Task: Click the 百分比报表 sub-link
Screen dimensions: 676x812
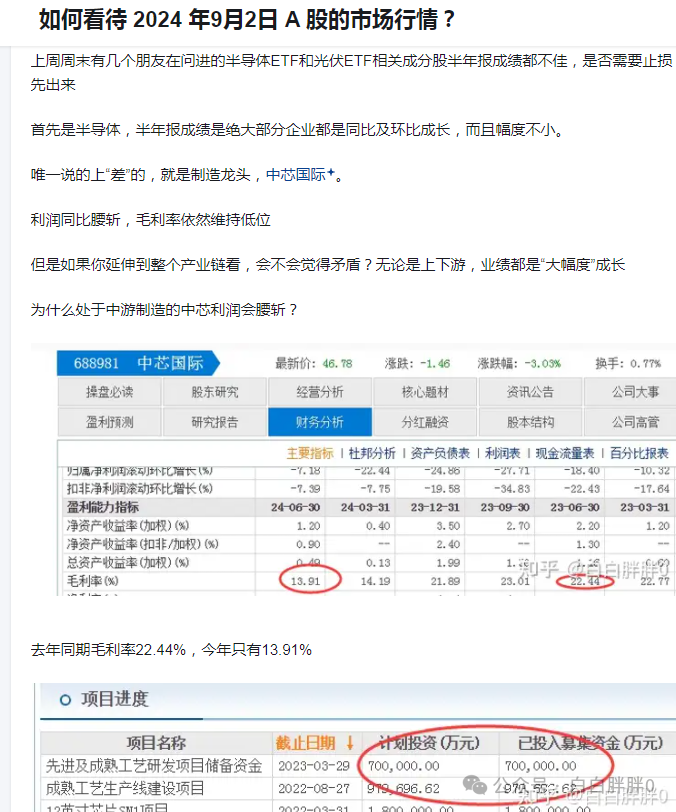Action: [x=639, y=454]
